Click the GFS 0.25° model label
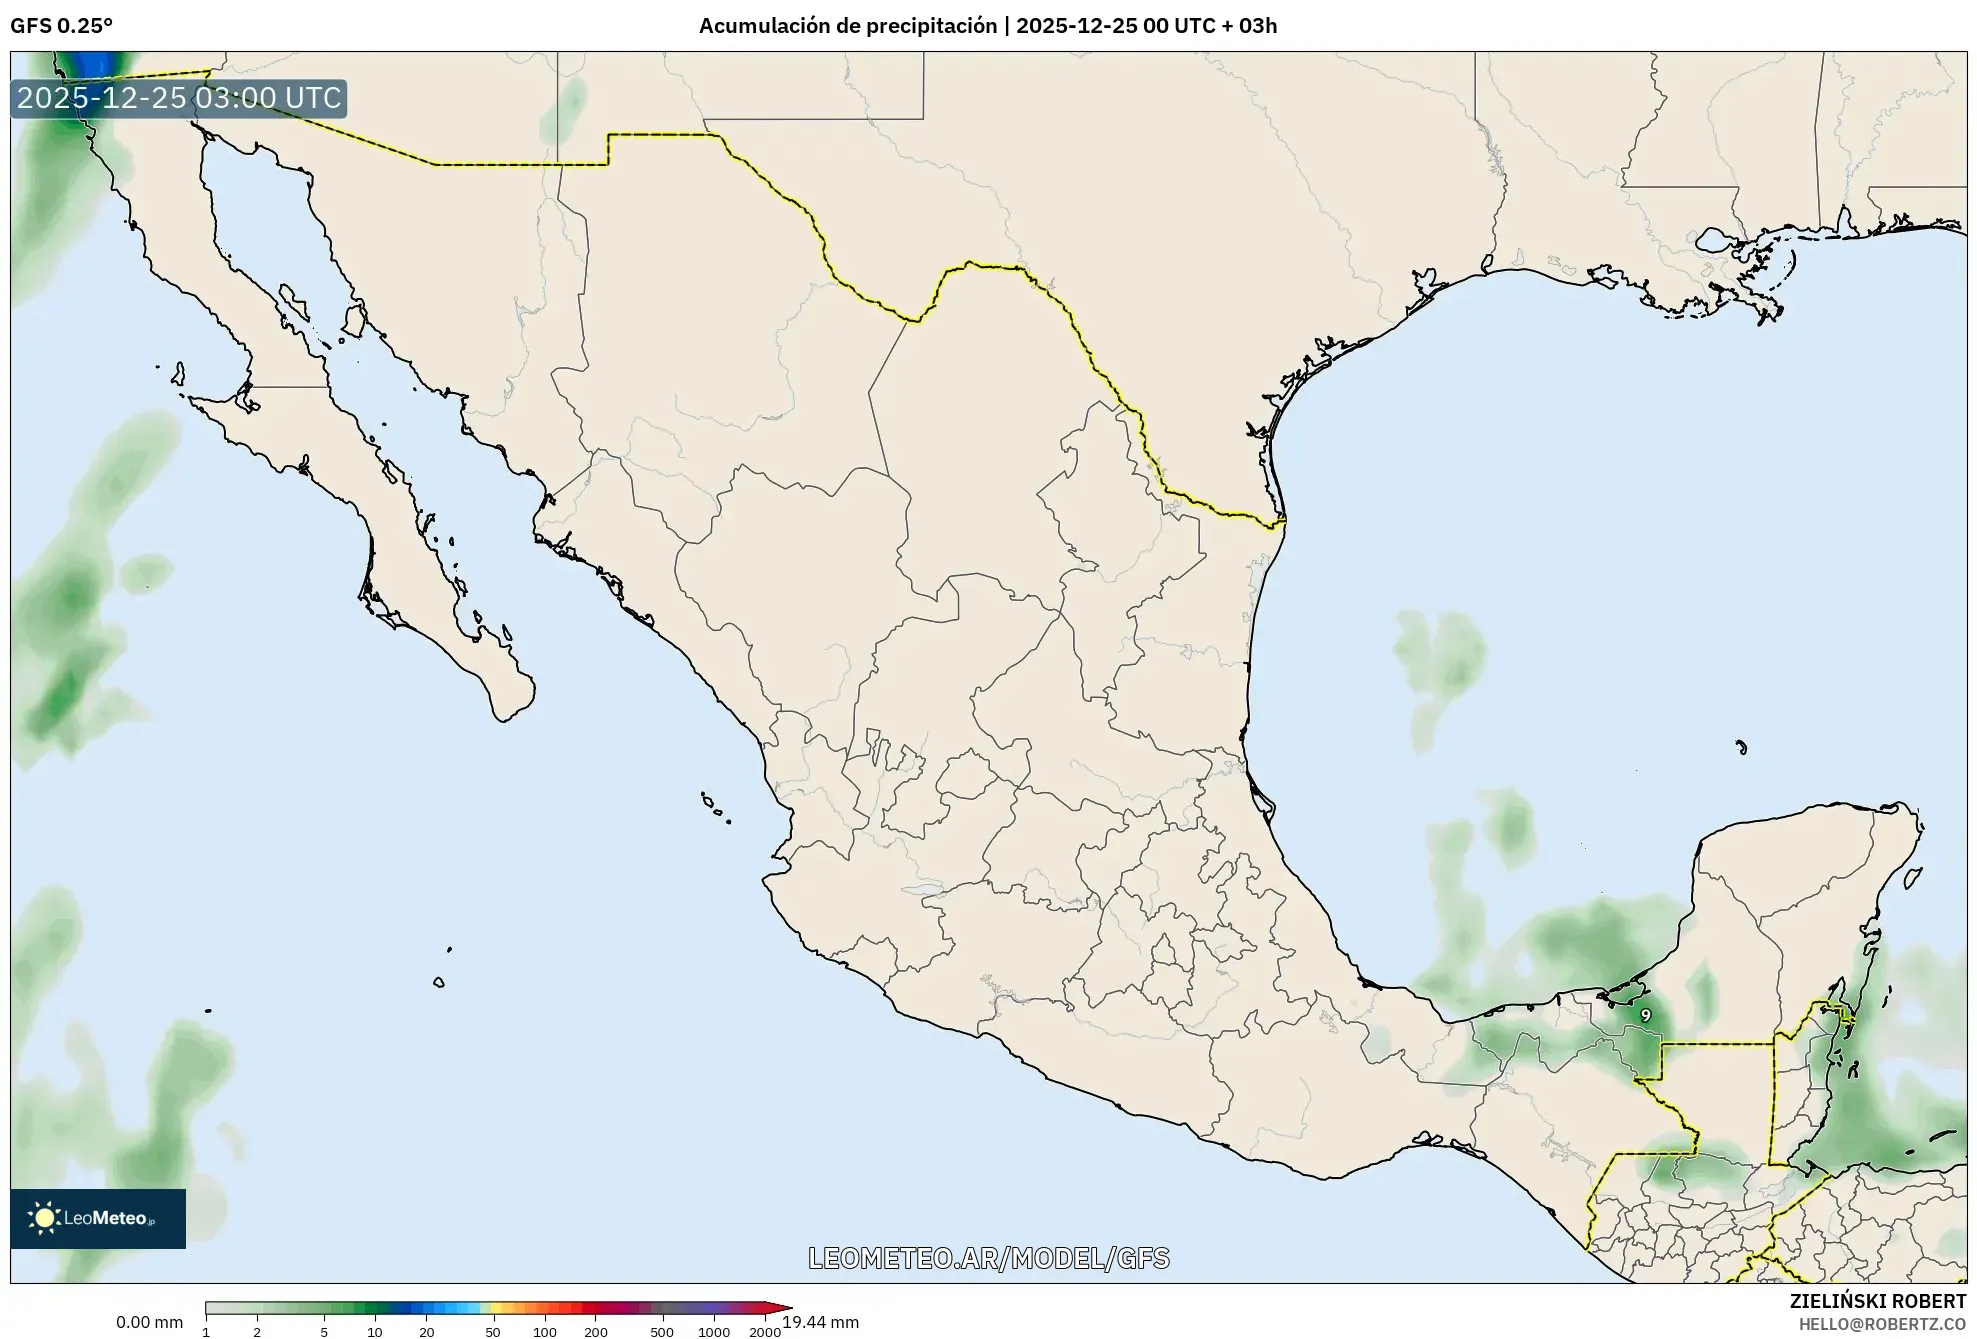 pyautogui.click(x=61, y=26)
